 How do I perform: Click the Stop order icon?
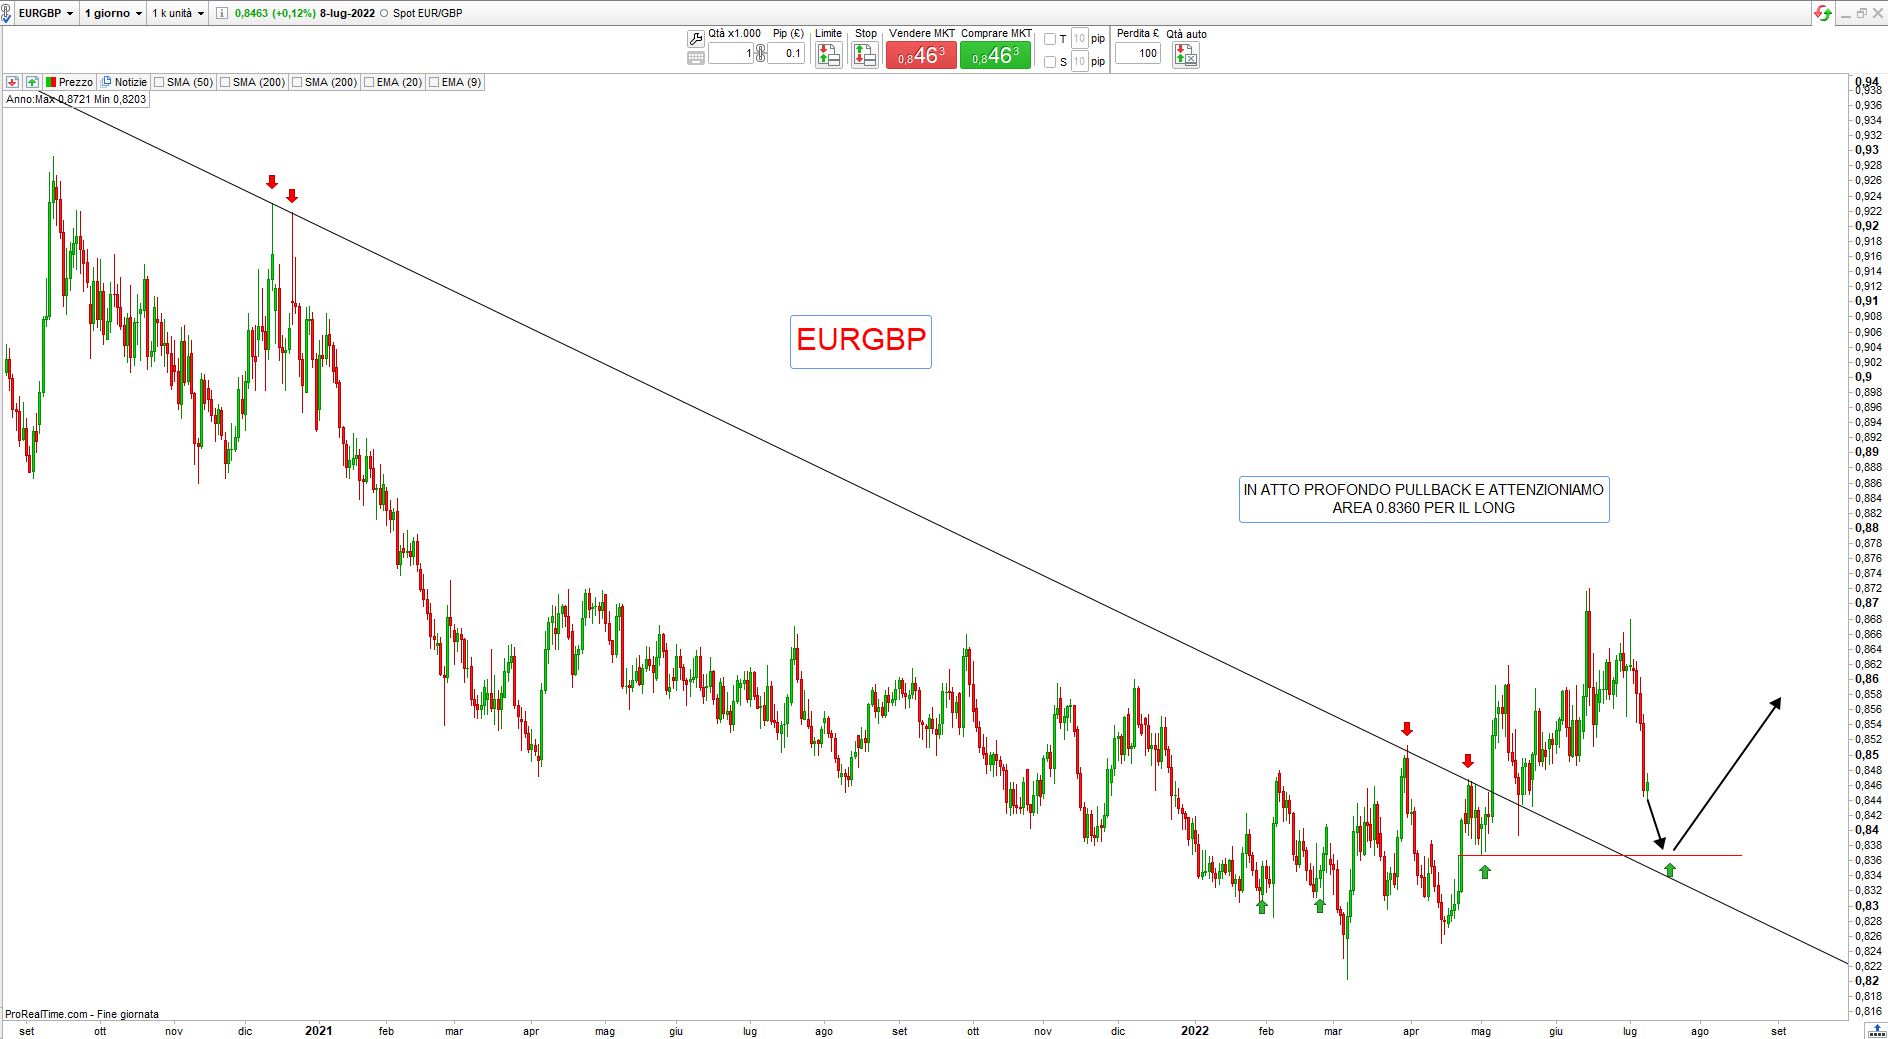[x=865, y=55]
